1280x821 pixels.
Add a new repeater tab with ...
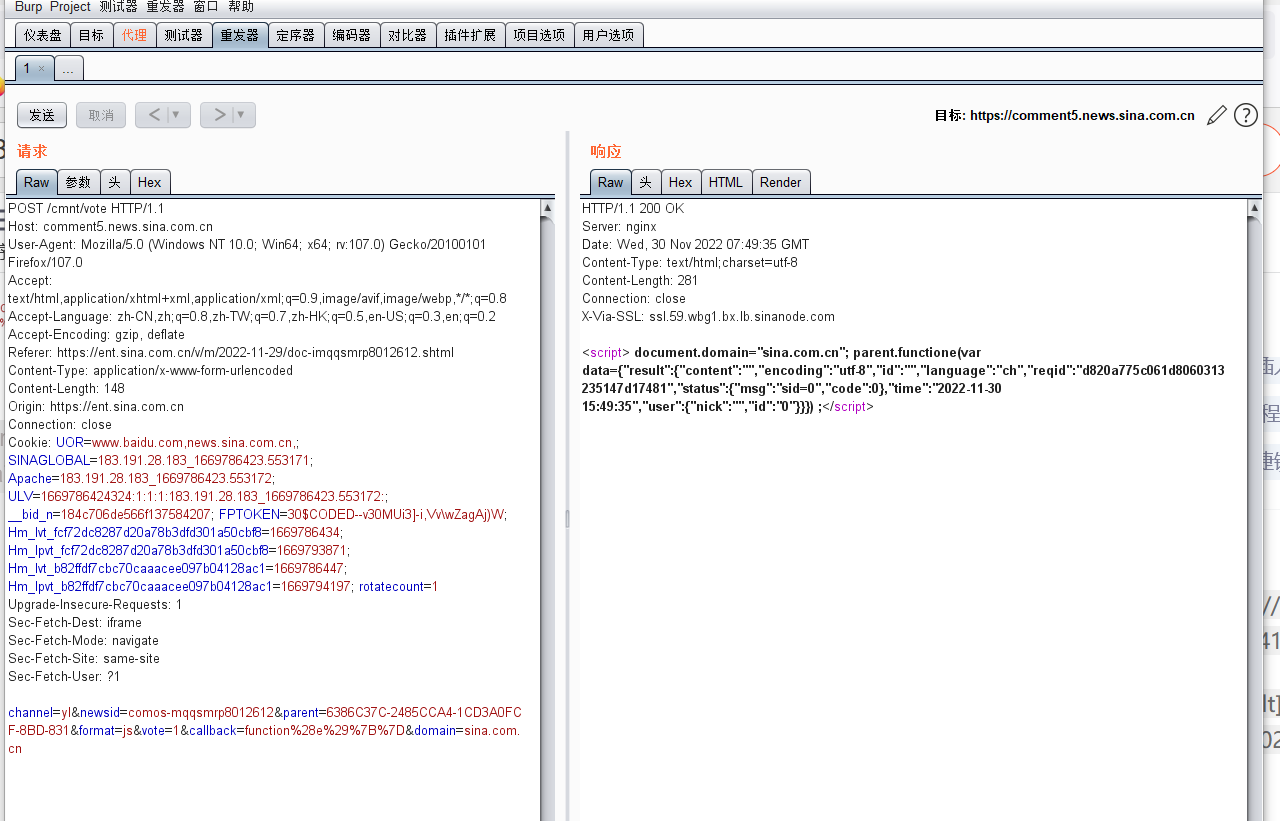coord(69,69)
